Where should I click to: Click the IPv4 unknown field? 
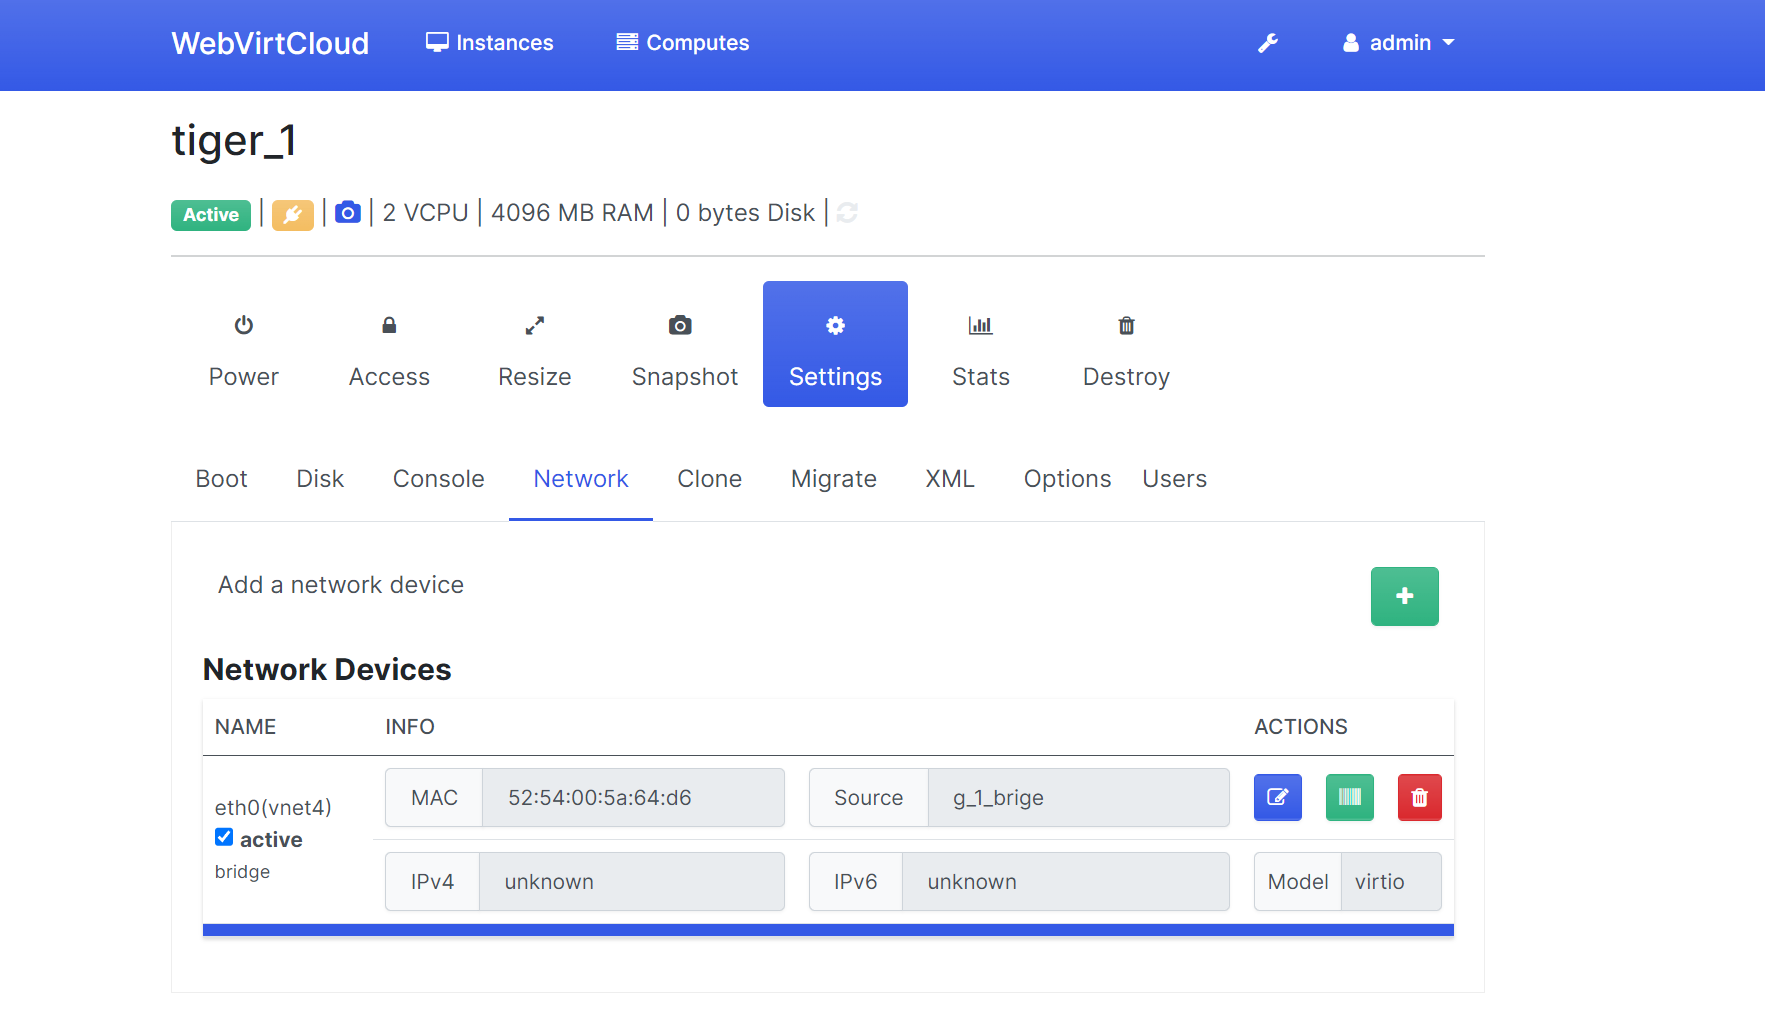[x=632, y=882]
